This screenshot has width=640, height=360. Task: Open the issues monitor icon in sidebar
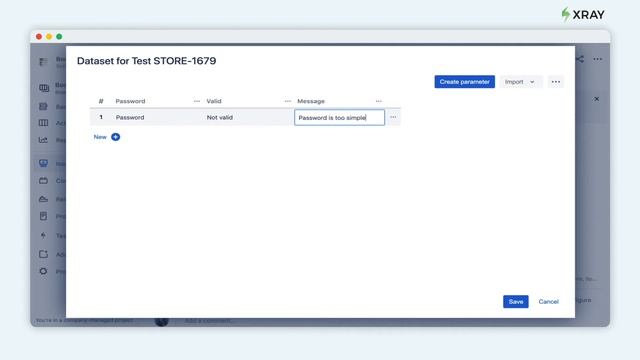43,163
